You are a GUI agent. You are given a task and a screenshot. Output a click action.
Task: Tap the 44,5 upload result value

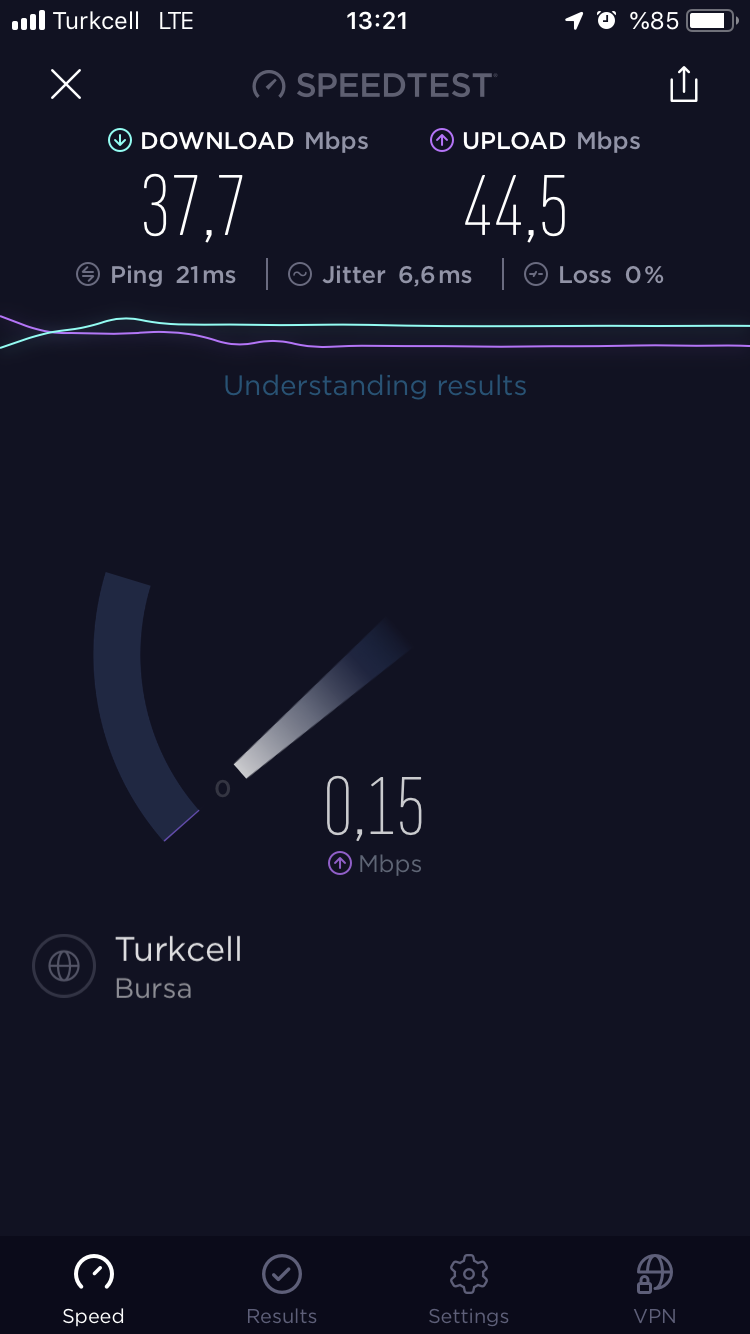(516, 206)
